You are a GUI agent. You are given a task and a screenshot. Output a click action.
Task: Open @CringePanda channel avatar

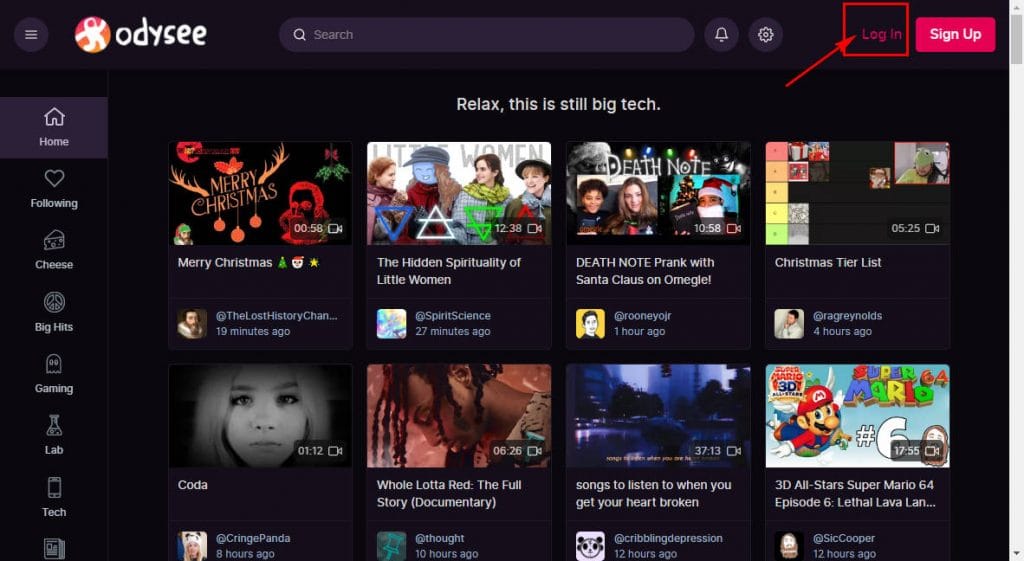pyautogui.click(x=192, y=546)
